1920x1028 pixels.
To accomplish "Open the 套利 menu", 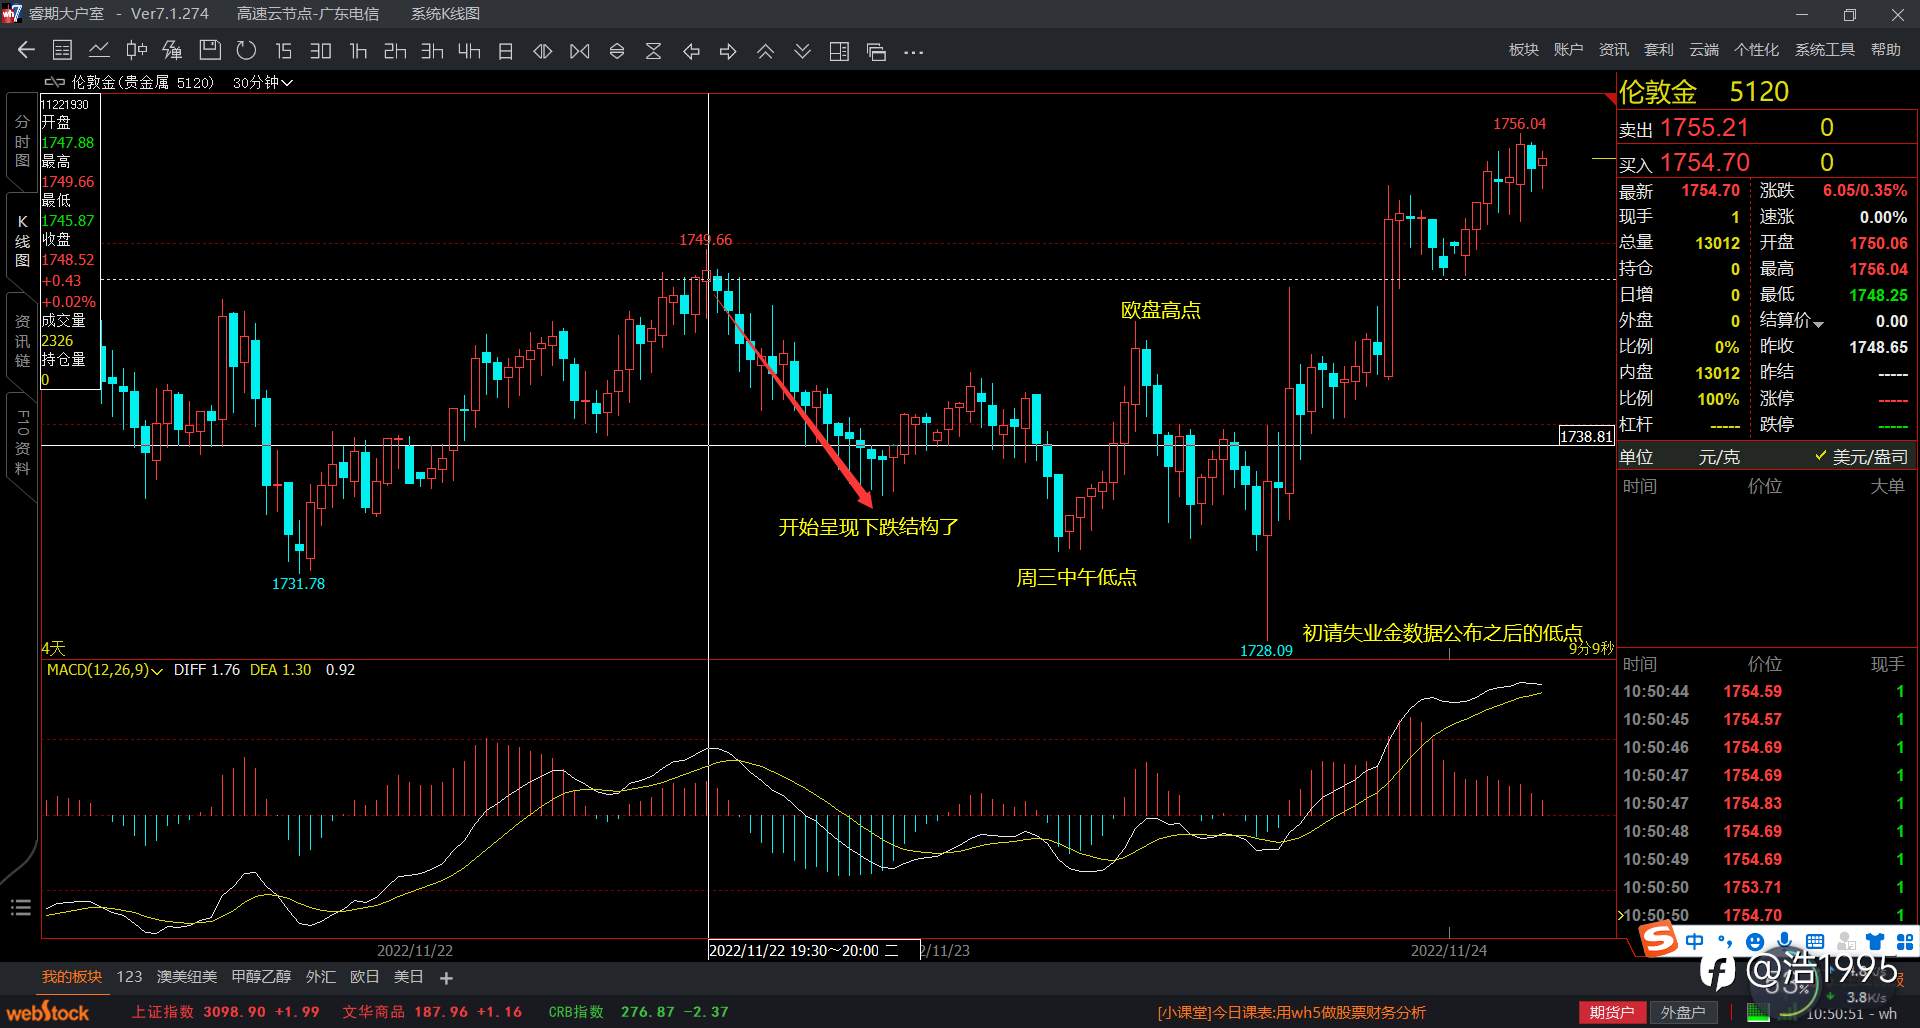I will click(x=1659, y=50).
